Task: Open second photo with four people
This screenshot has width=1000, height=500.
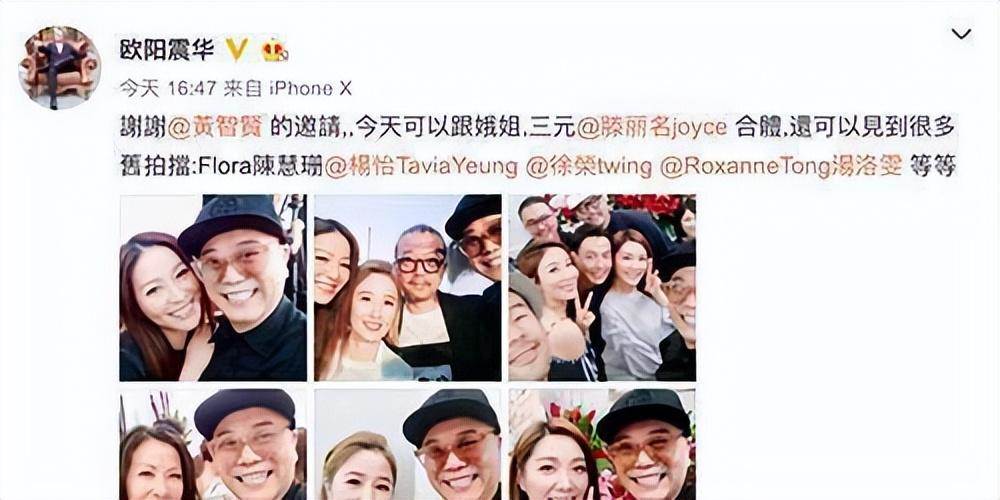Action: [408, 288]
